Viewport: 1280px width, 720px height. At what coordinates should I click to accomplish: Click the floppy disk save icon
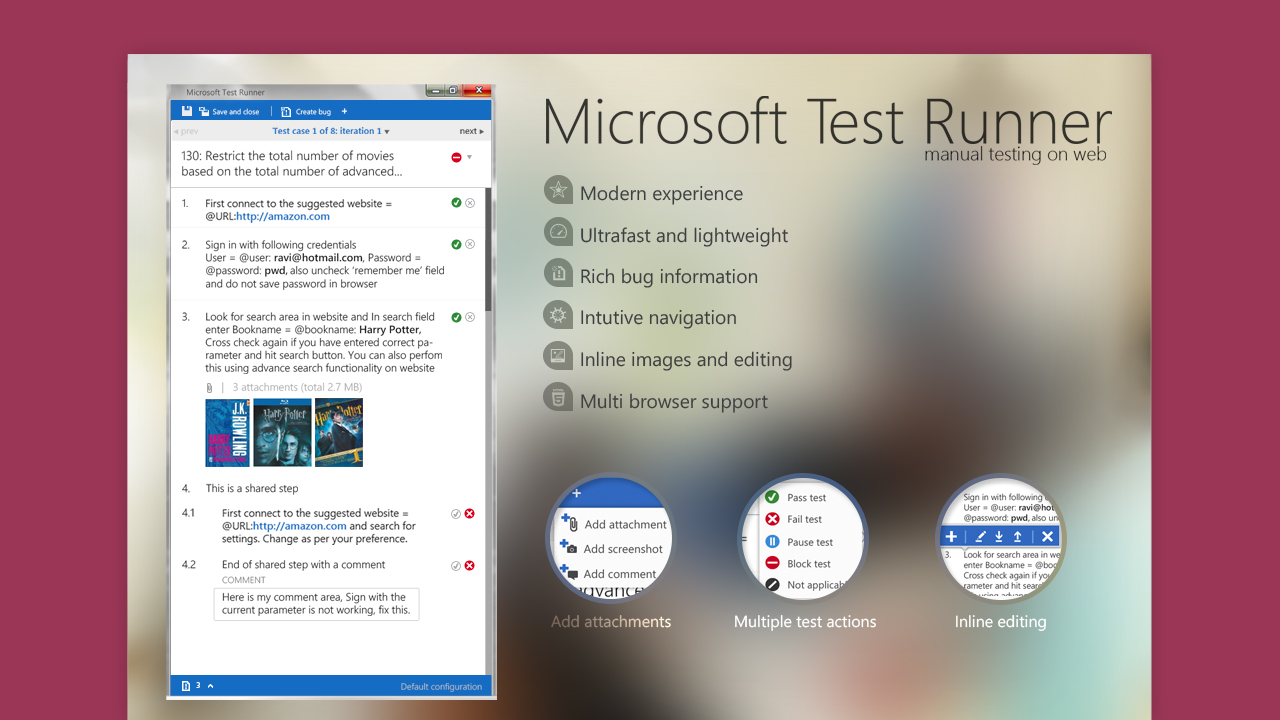point(187,111)
